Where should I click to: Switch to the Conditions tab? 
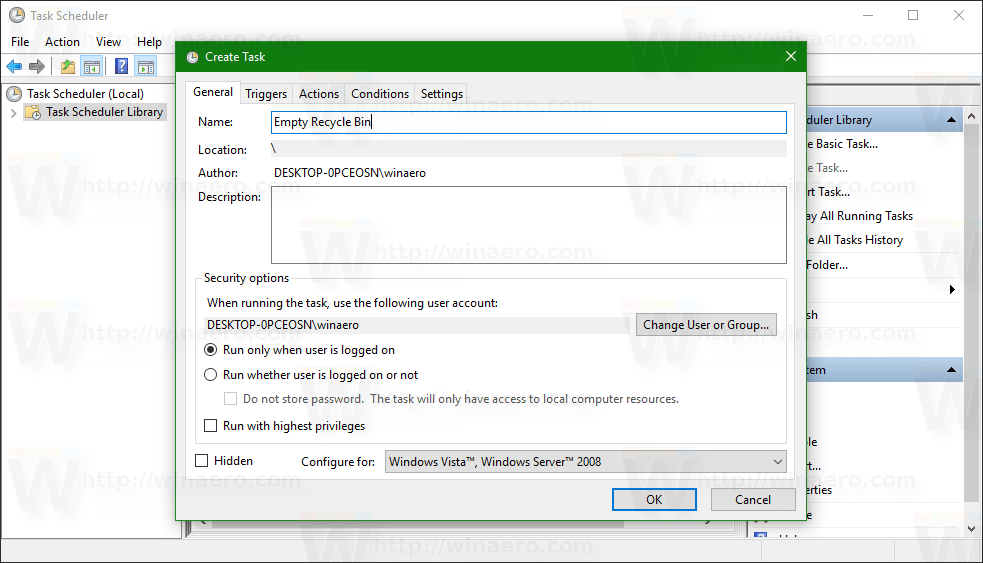[380, 94]
